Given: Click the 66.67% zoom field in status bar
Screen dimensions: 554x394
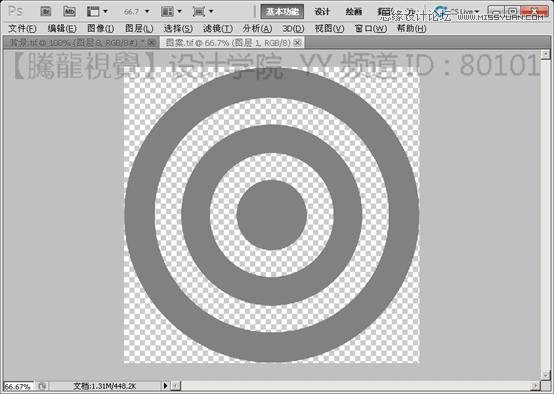Looking at the screenshot, I should click(18, 386).
